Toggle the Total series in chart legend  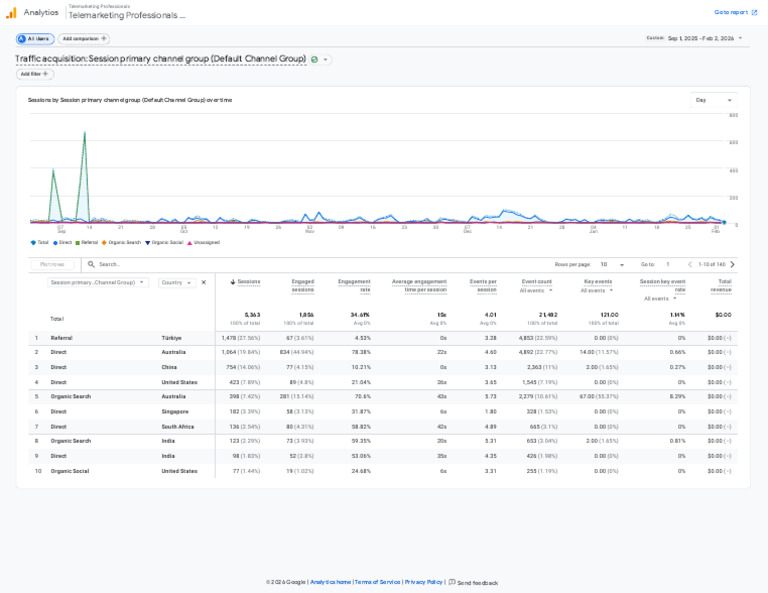point(40,242)
